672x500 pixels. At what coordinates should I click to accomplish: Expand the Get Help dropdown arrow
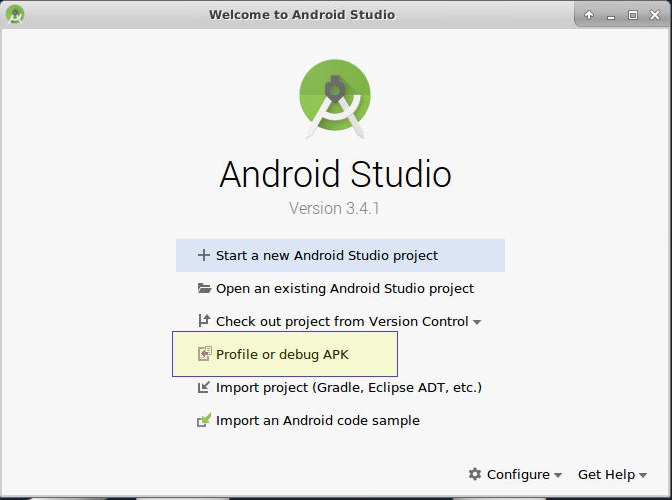[x=643, y=475]
